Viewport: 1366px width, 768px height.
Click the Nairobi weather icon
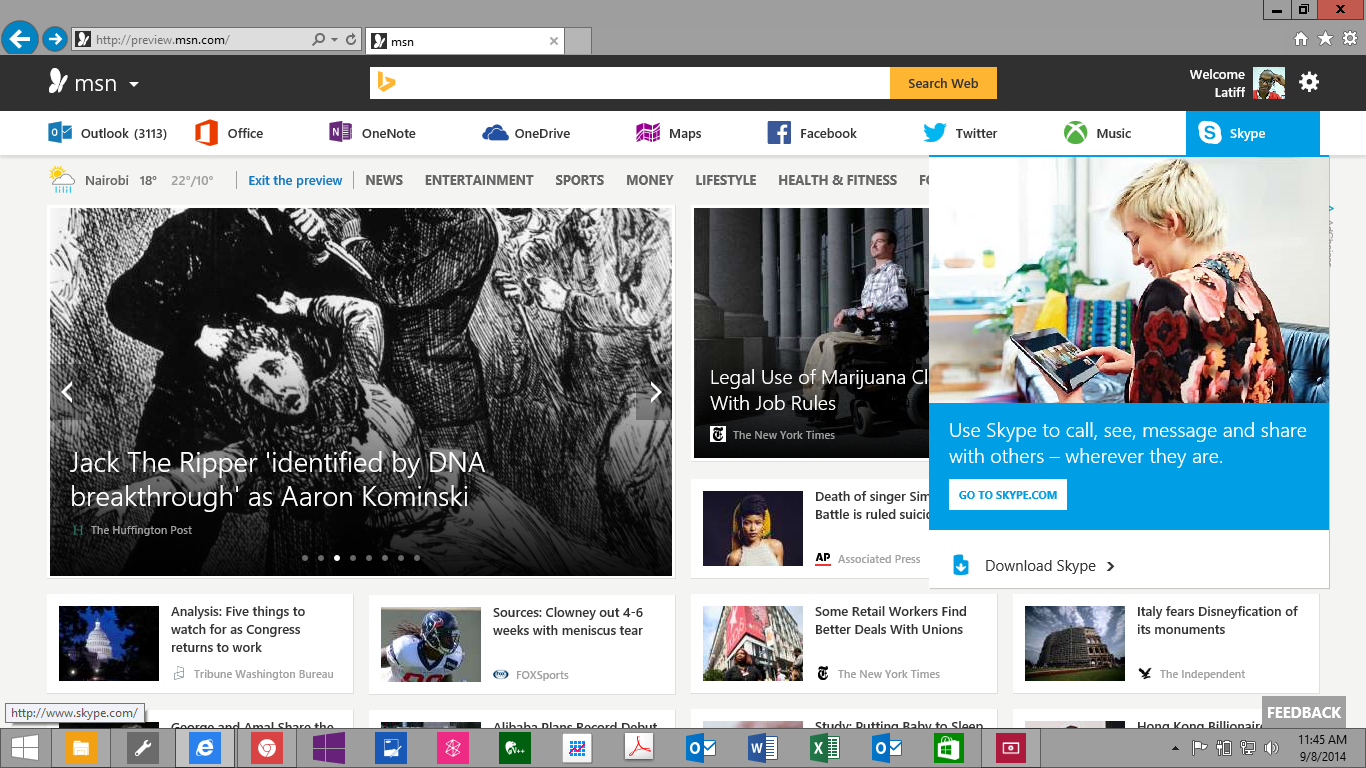click(x=62, y=180)
